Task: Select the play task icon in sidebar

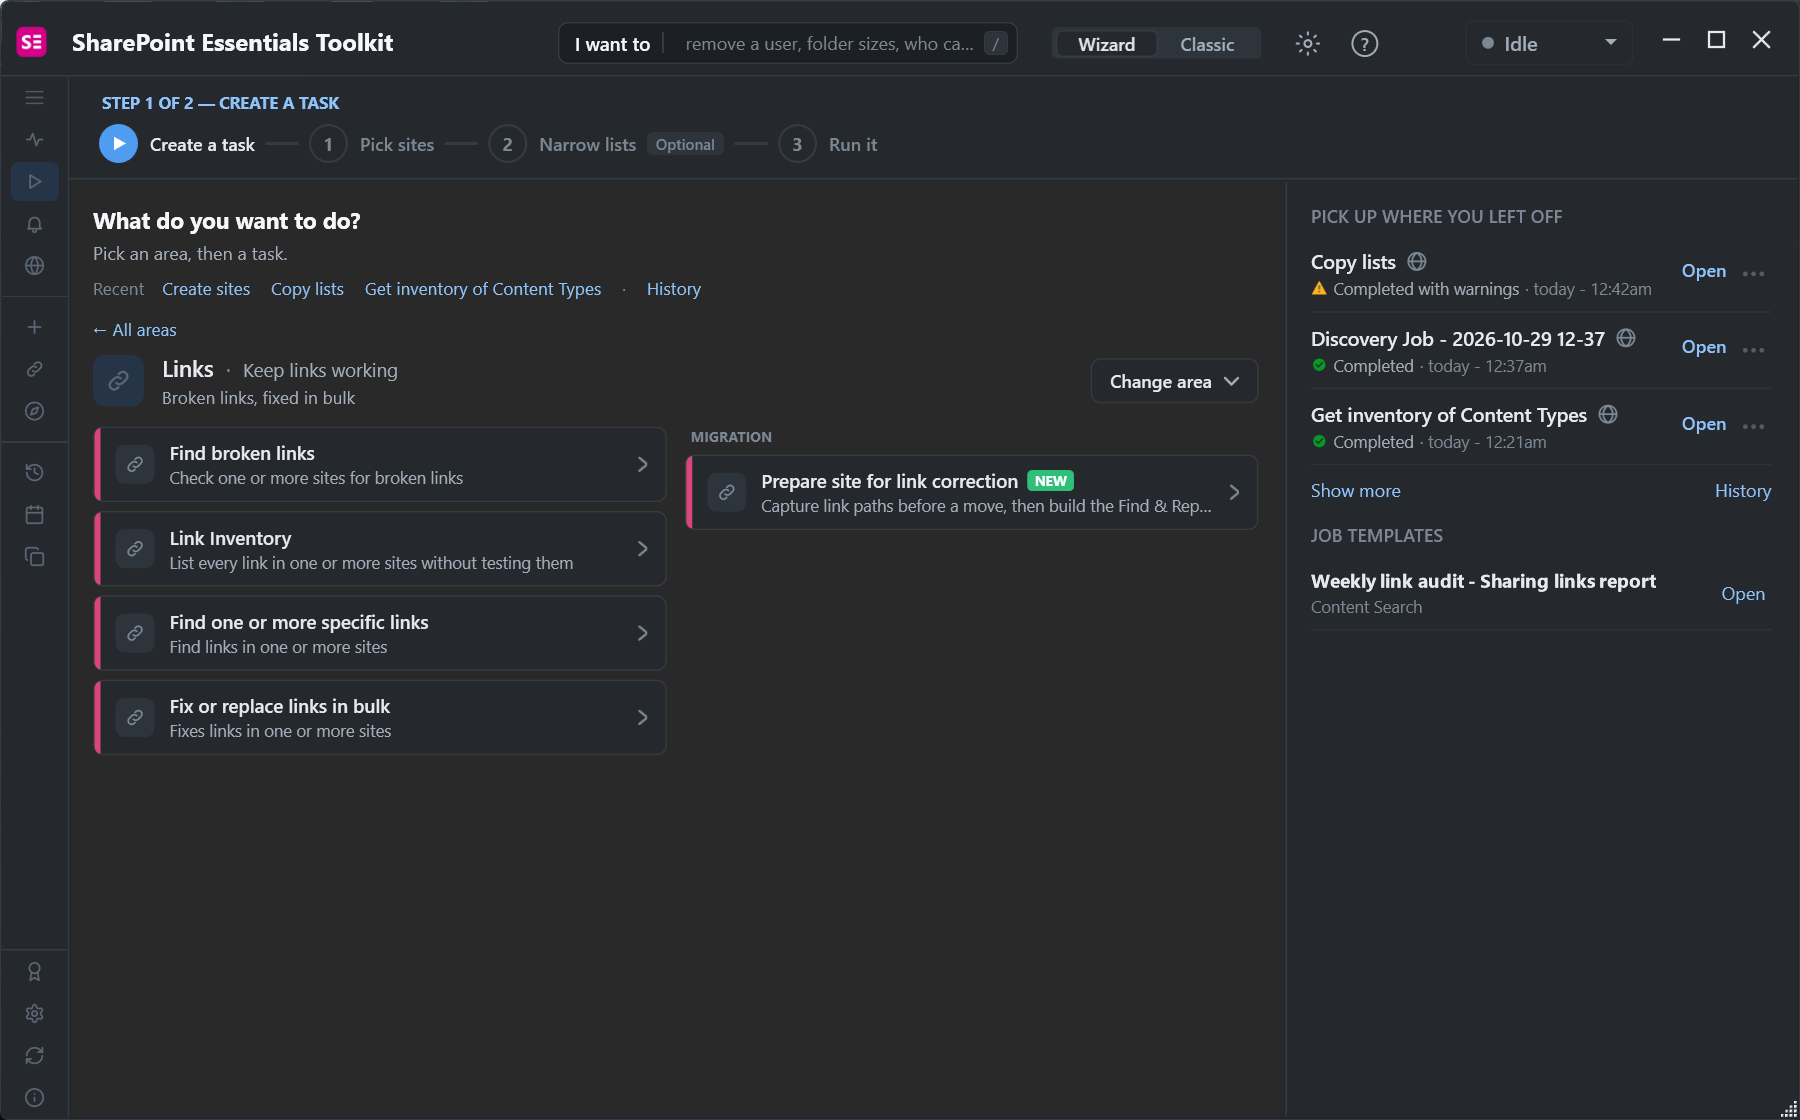Action: point(34,182)
